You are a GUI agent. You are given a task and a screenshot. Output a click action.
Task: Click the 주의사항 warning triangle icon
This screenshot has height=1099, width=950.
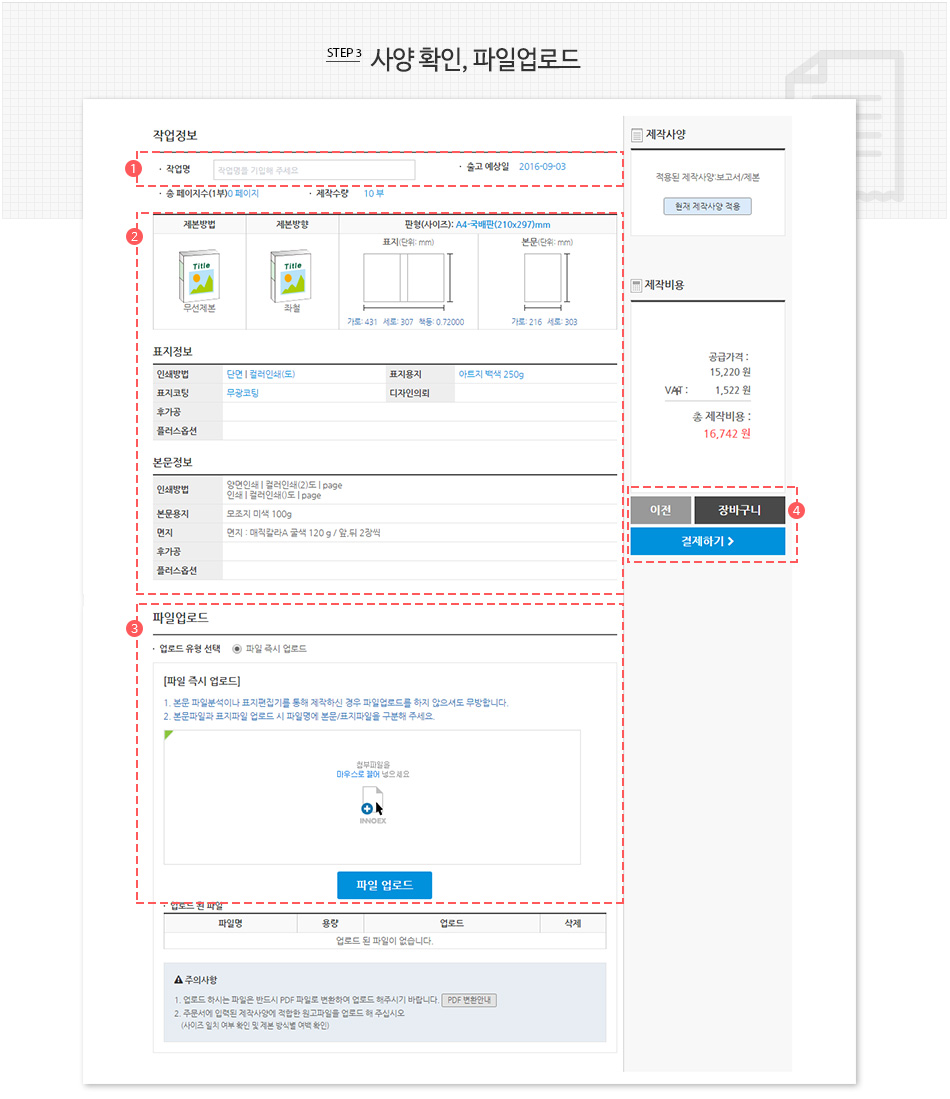click(177, 979)
